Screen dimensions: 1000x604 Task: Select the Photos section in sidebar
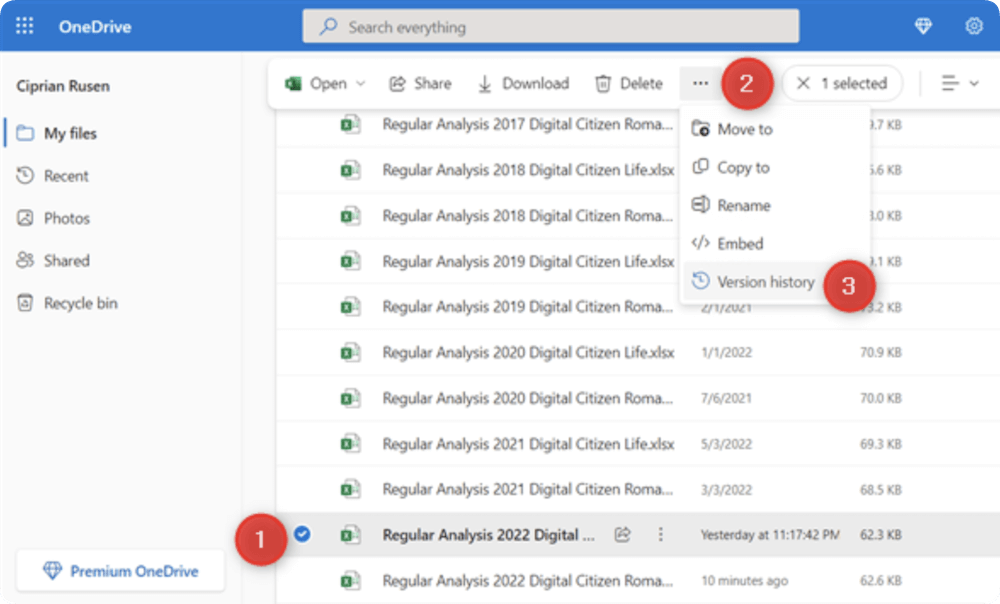coord(64,218)
